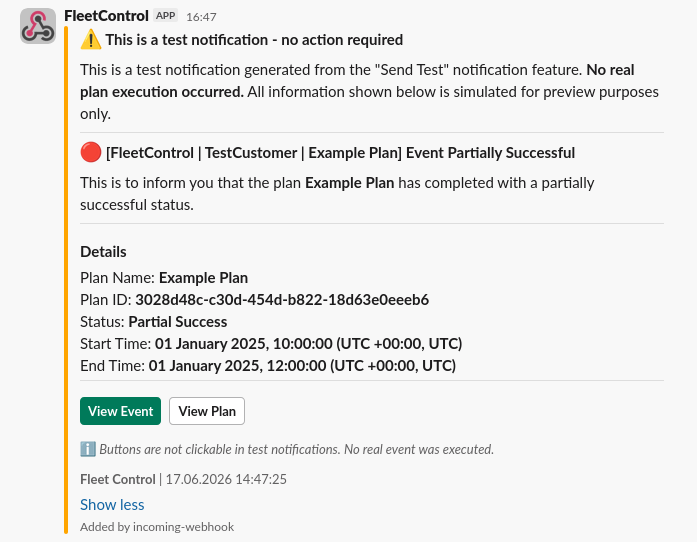Click the Plan ID value text
This screenshot has width=697, height=542.
coord(282,300)
